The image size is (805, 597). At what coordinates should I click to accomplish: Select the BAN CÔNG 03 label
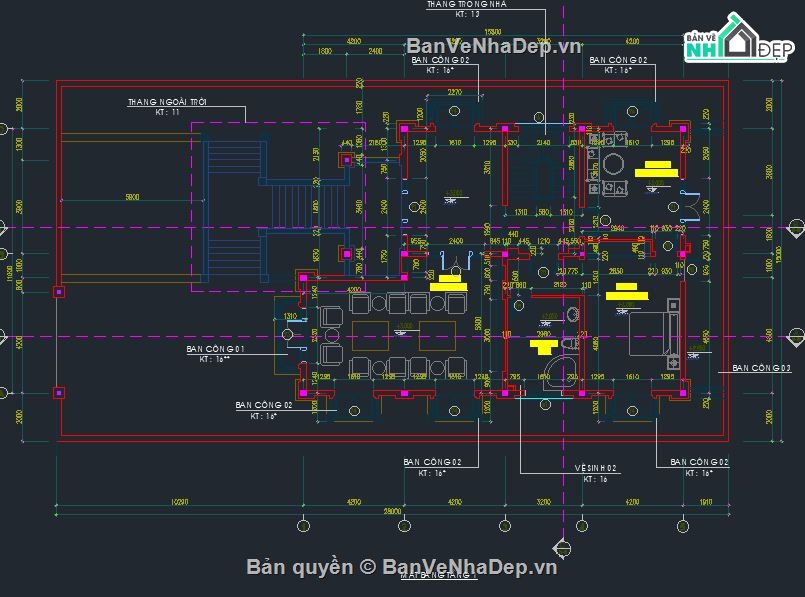point(761,369)
